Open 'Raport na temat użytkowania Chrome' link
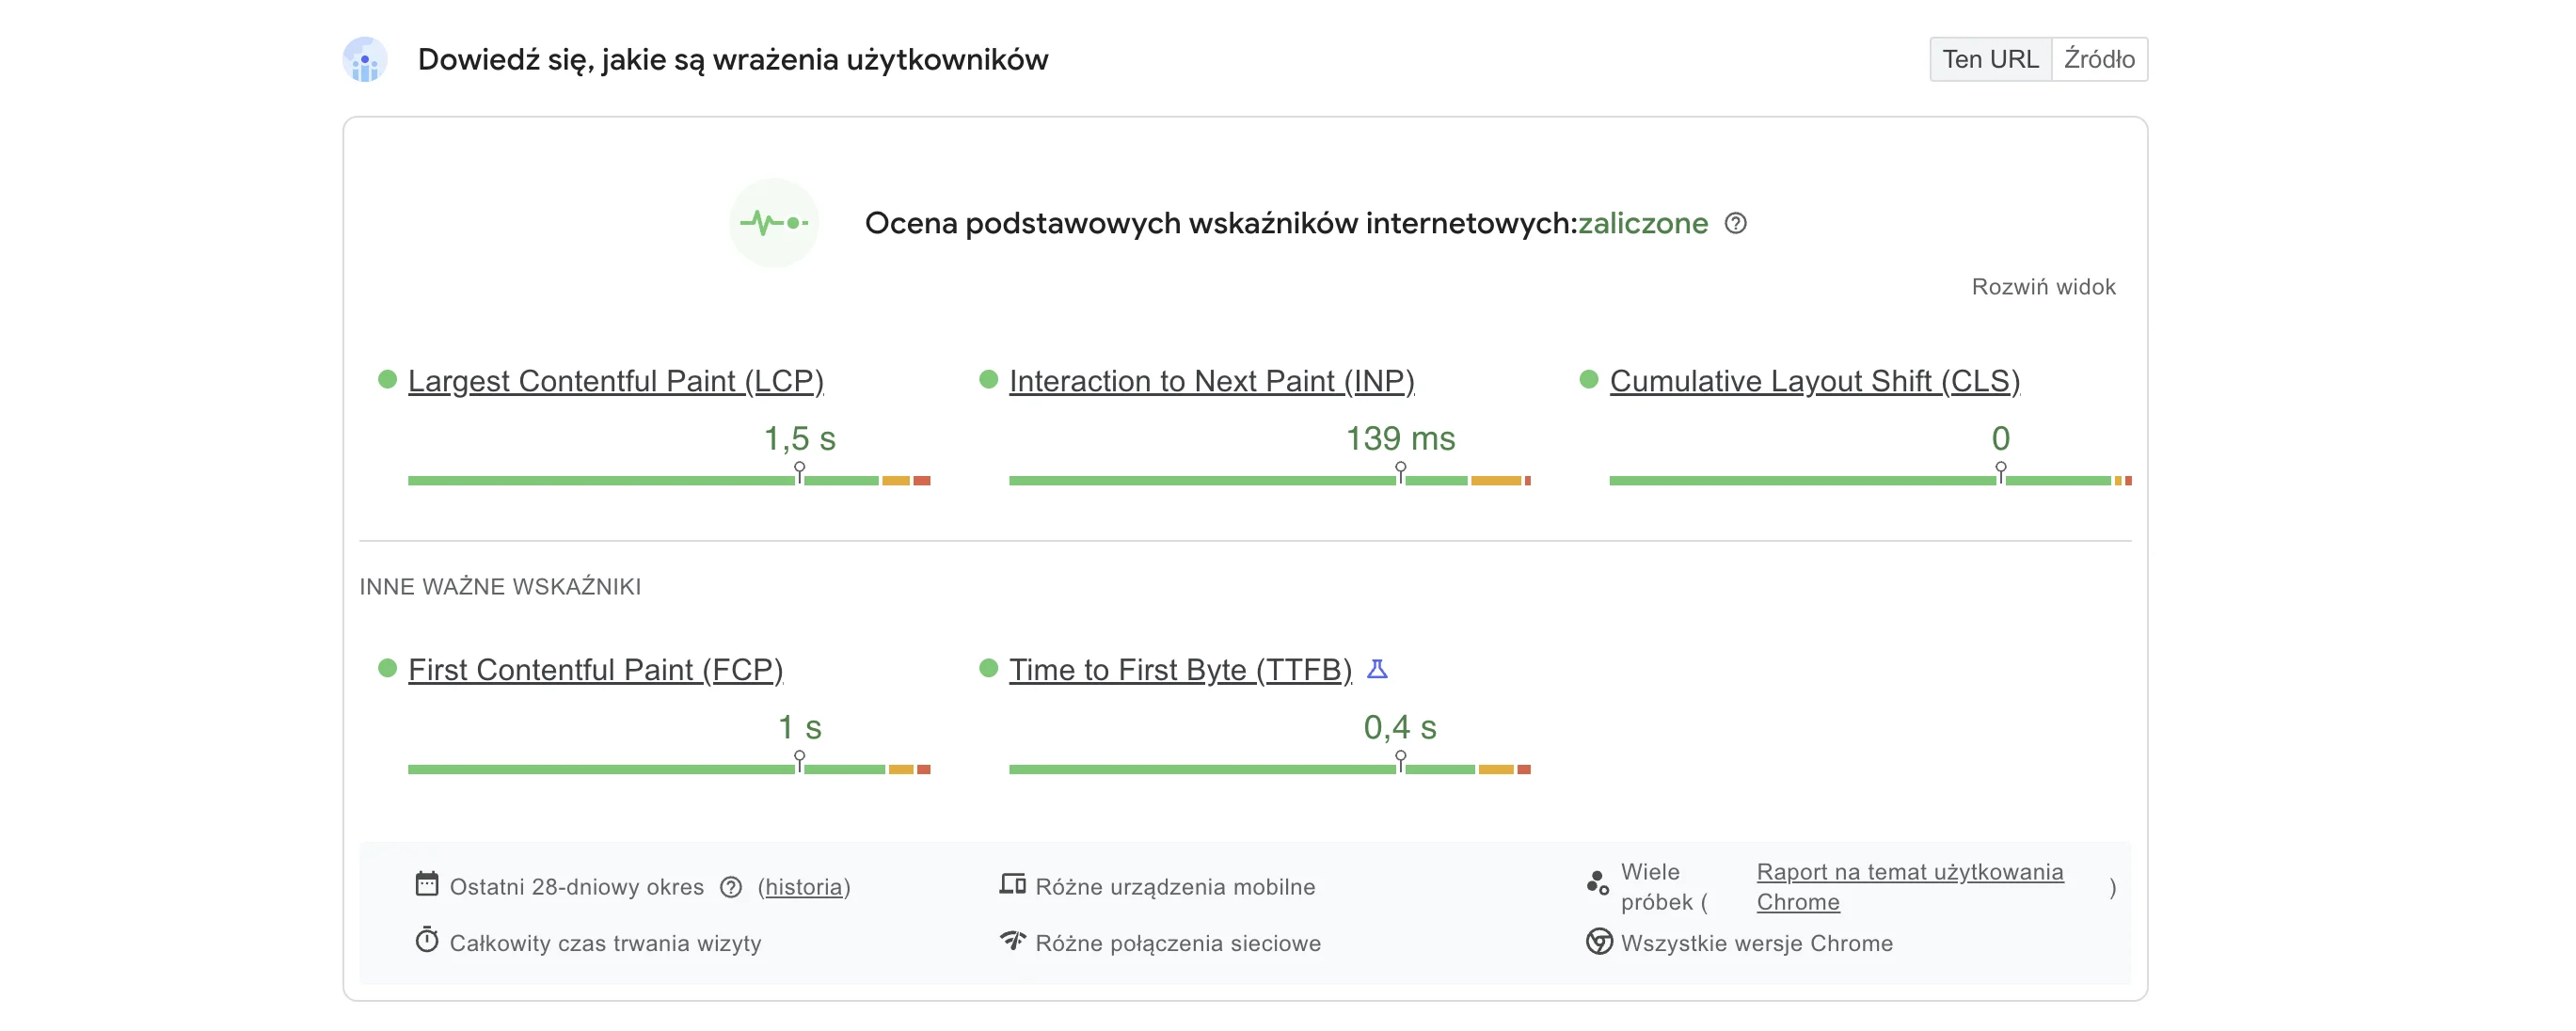The height and width of the screenshot is (1031, 2576). (1910, 887)
